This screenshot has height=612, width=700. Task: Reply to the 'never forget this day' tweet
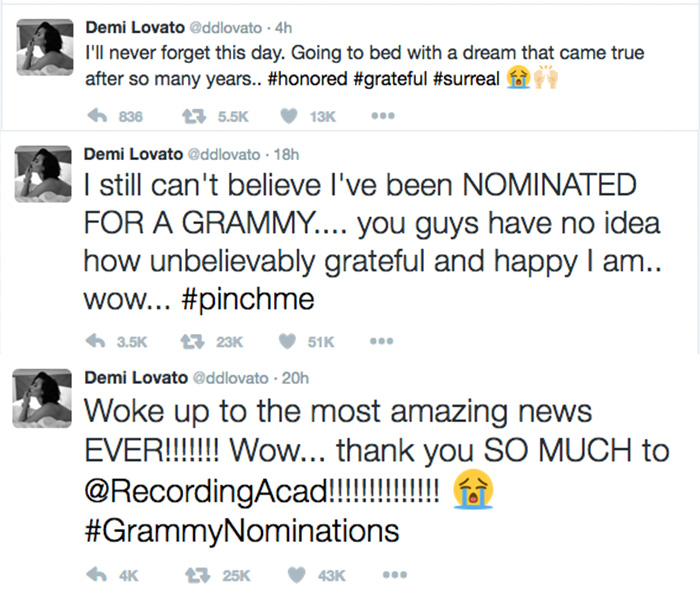click(x=97, y=116)
